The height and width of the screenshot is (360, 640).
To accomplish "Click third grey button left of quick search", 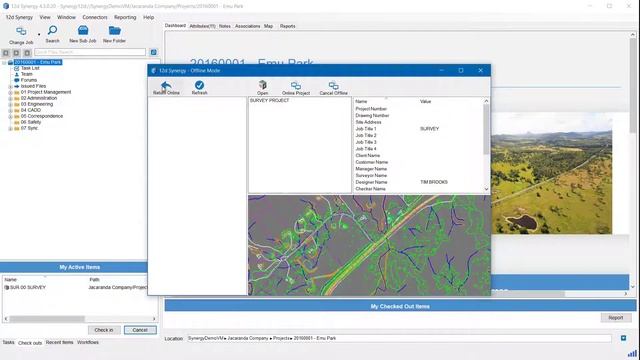I will pyautogui.click(x=27, y=53).
